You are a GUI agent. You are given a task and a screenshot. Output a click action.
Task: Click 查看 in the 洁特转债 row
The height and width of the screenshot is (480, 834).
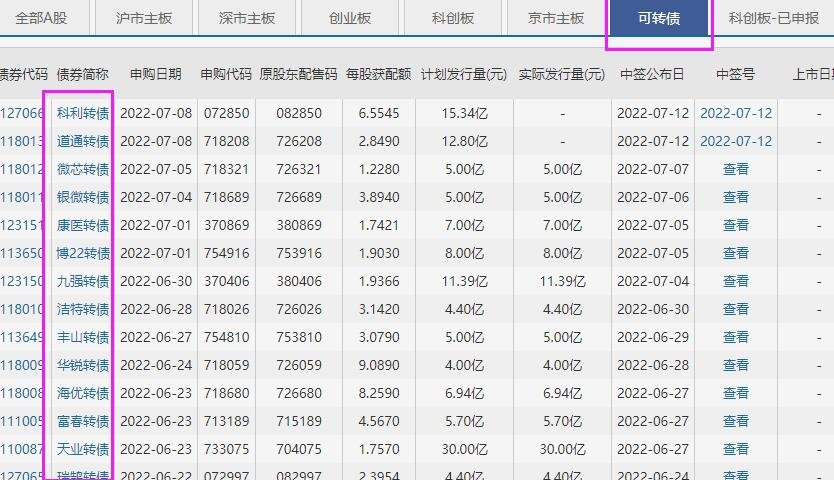(736, 309)
